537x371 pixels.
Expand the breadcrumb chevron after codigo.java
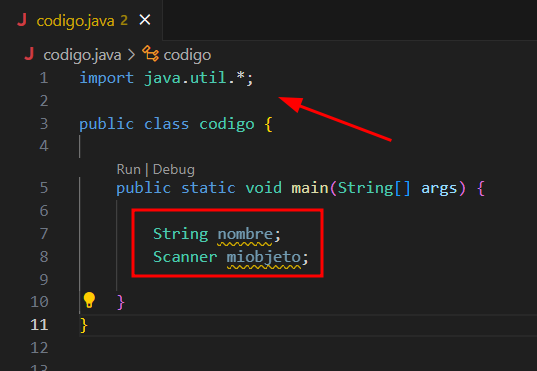[x=131, y=55]
